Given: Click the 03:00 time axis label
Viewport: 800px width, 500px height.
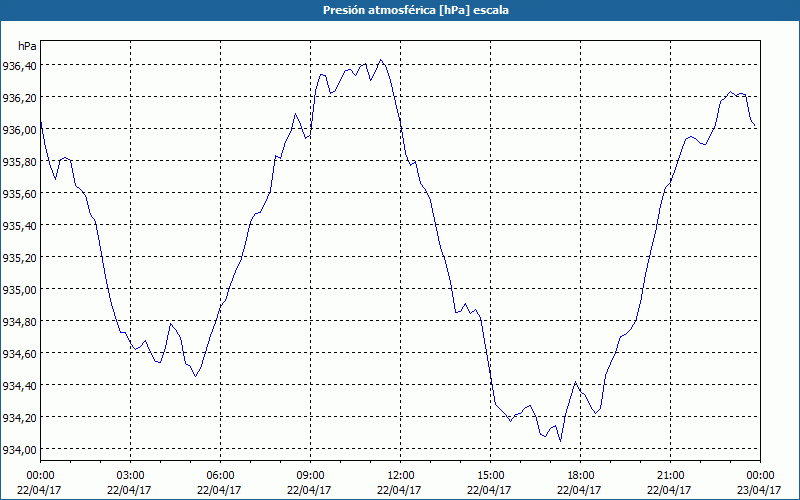Looking at the screenshot, I should tap(130, 476).
